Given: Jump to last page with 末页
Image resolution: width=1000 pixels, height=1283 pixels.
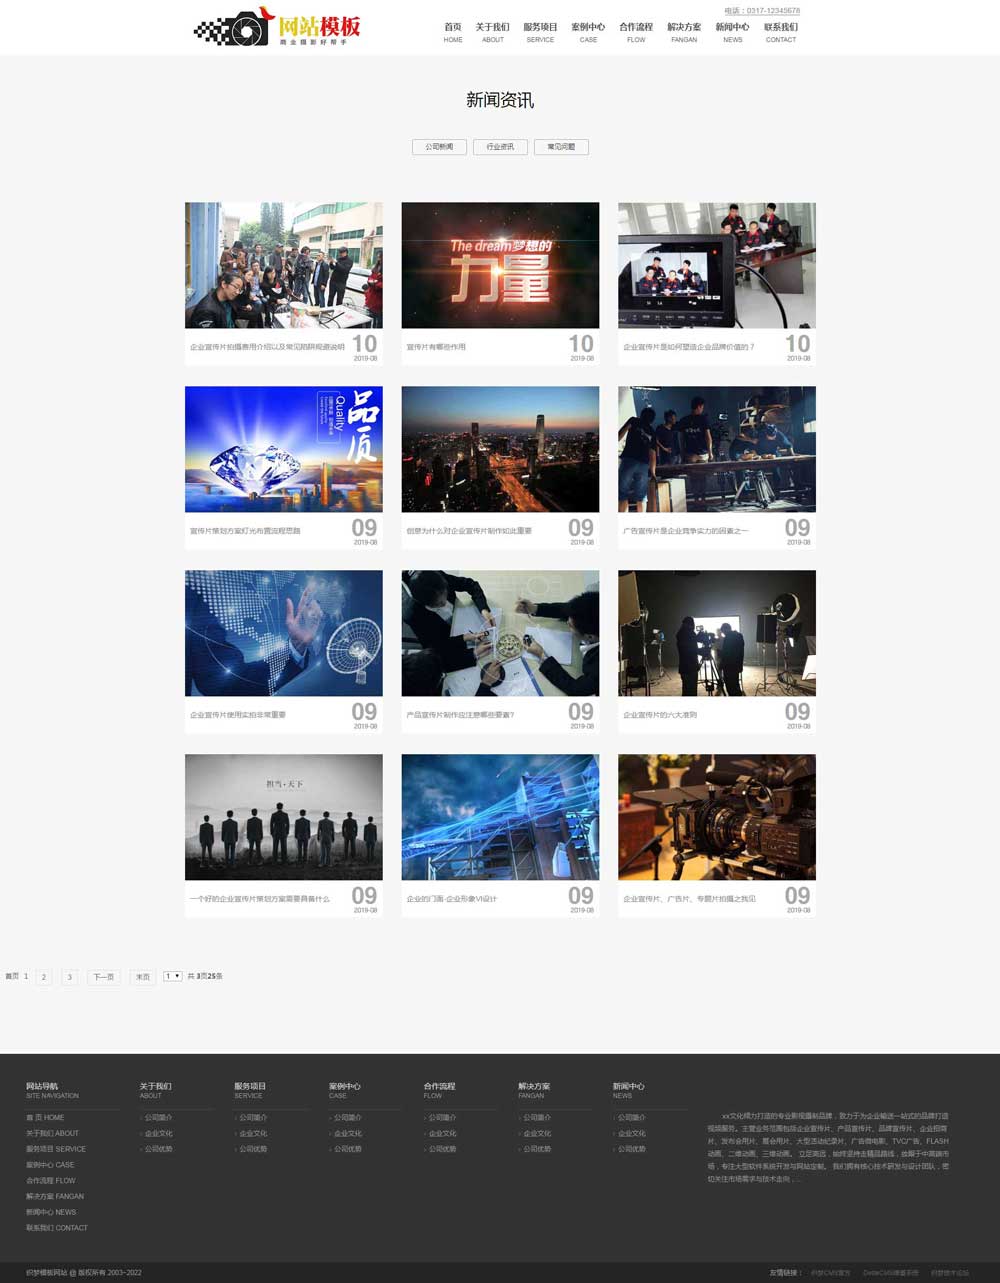Looking at the screenshot, I should [x=143, y=977].
